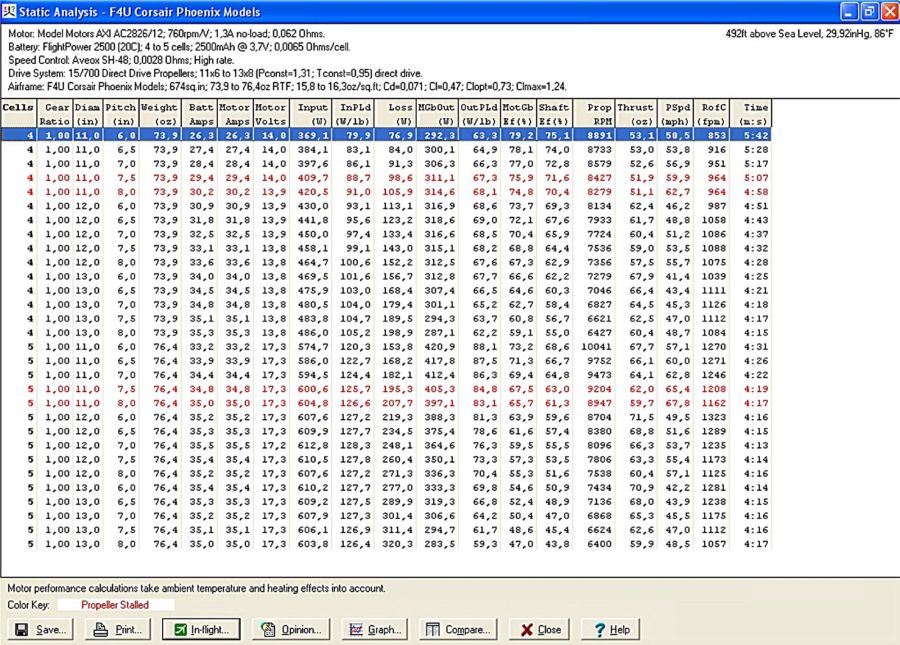Click the Propeller Stalled color key swatch

(115, 605)
